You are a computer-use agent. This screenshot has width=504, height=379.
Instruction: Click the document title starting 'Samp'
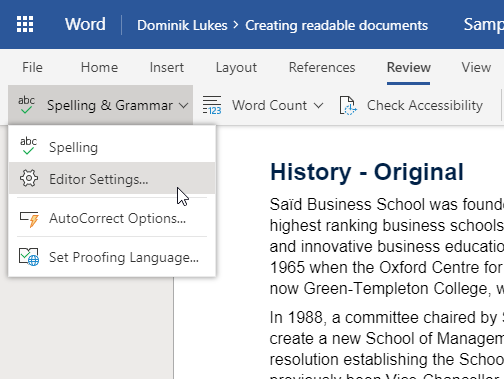pos(484,25)
